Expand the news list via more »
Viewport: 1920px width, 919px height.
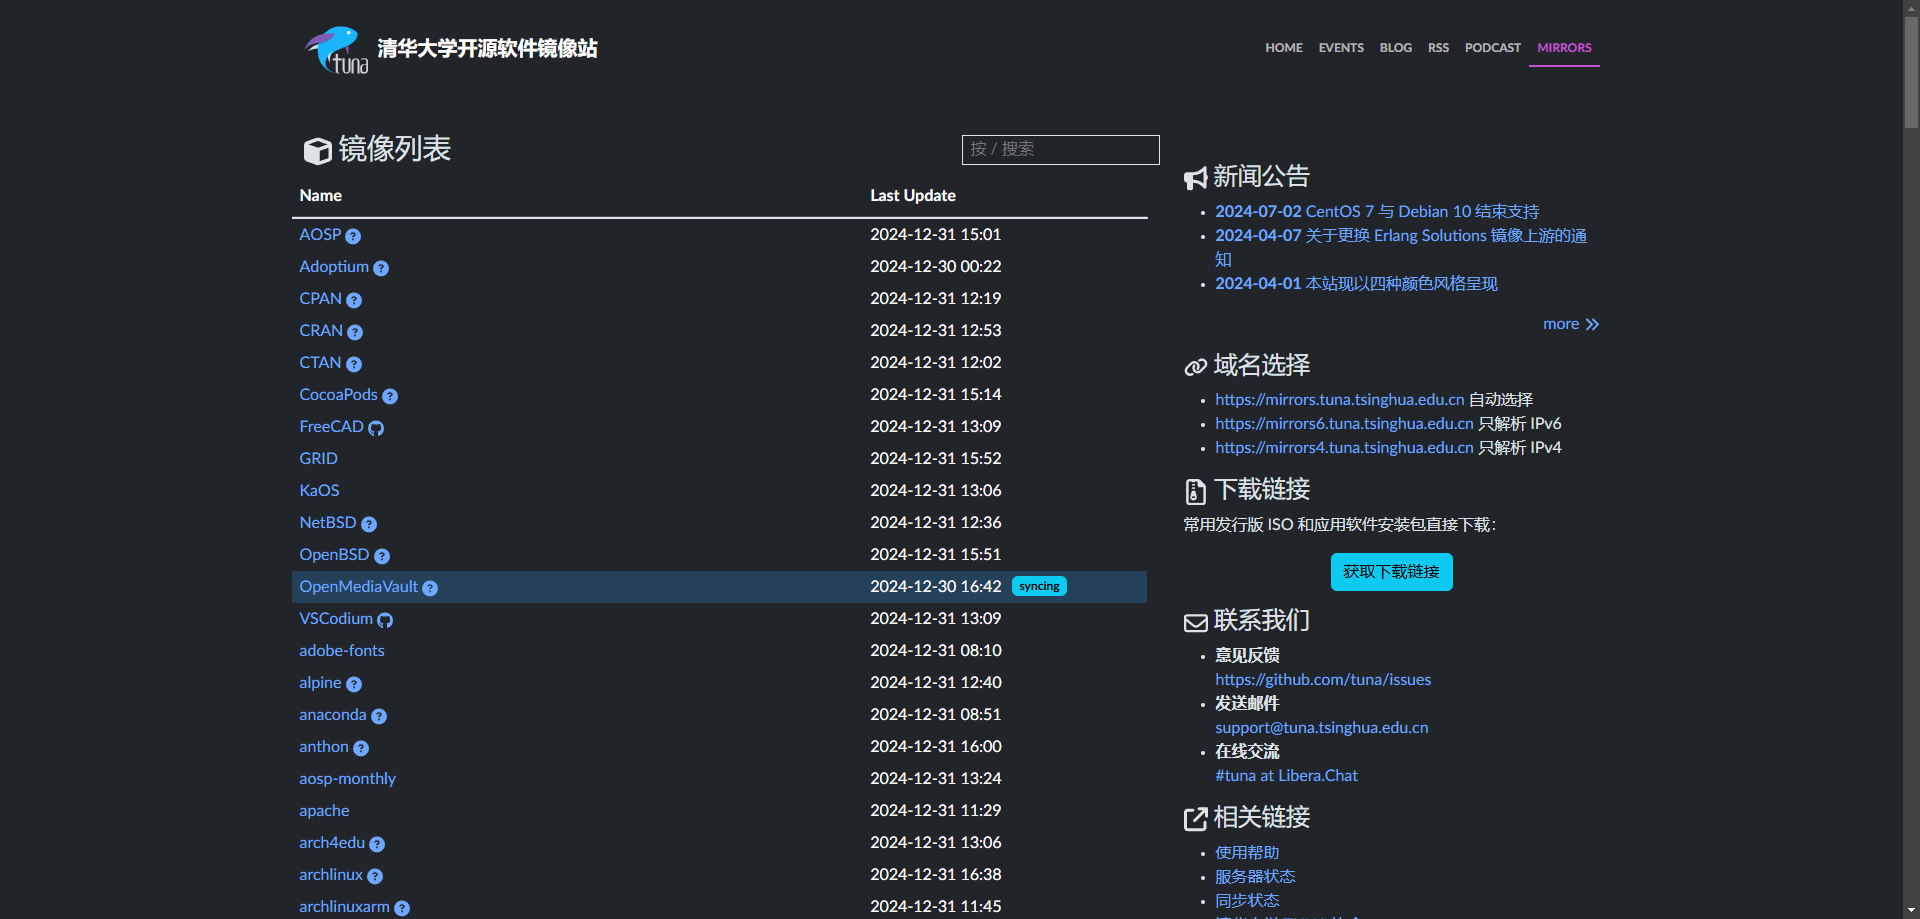(1570, 324)
